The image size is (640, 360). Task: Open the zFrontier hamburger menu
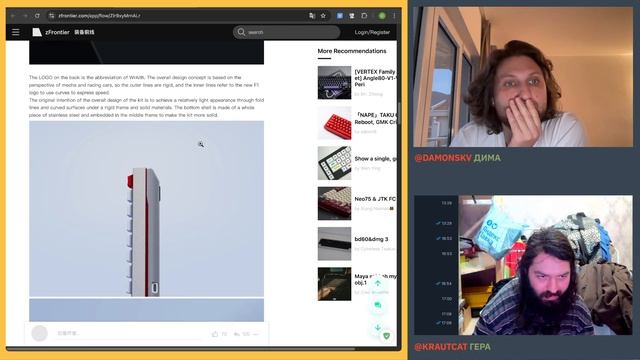point(16,32)
